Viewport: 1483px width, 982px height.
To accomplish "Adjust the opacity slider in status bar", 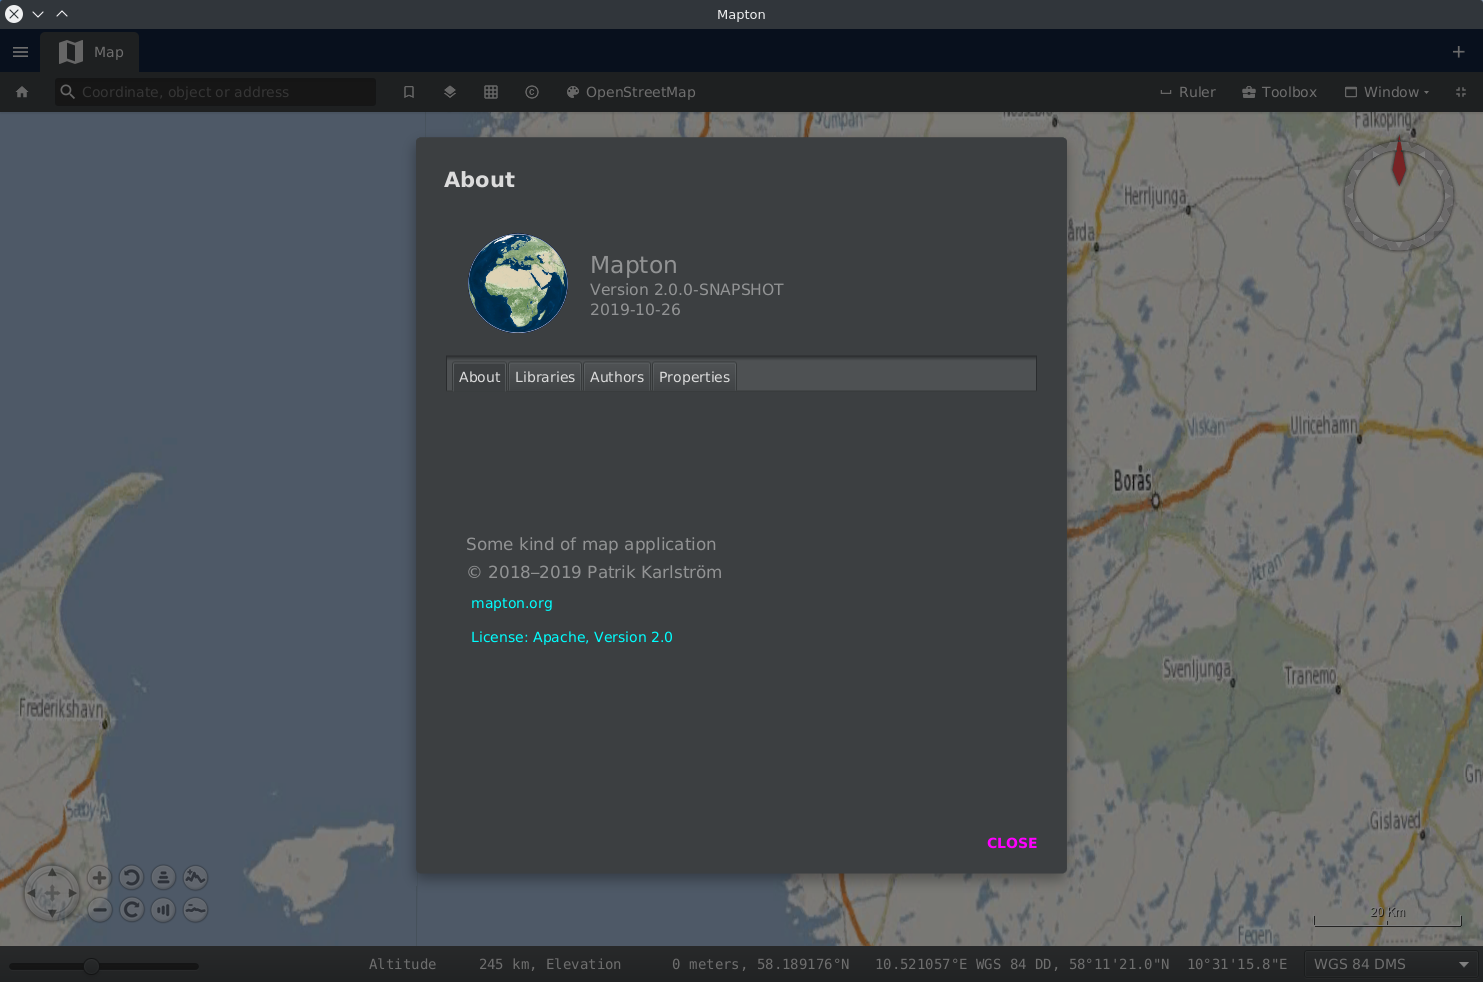I will tap(104, 966).
